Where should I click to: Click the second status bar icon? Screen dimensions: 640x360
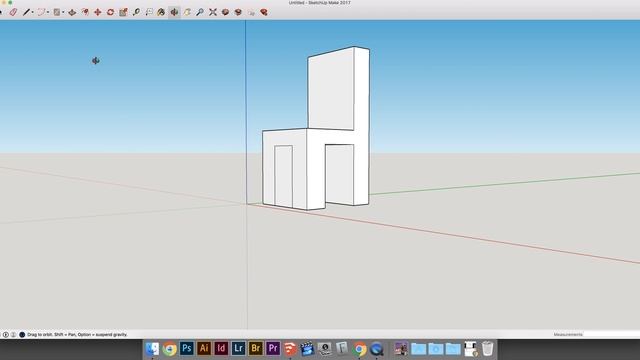pos(13,334)
